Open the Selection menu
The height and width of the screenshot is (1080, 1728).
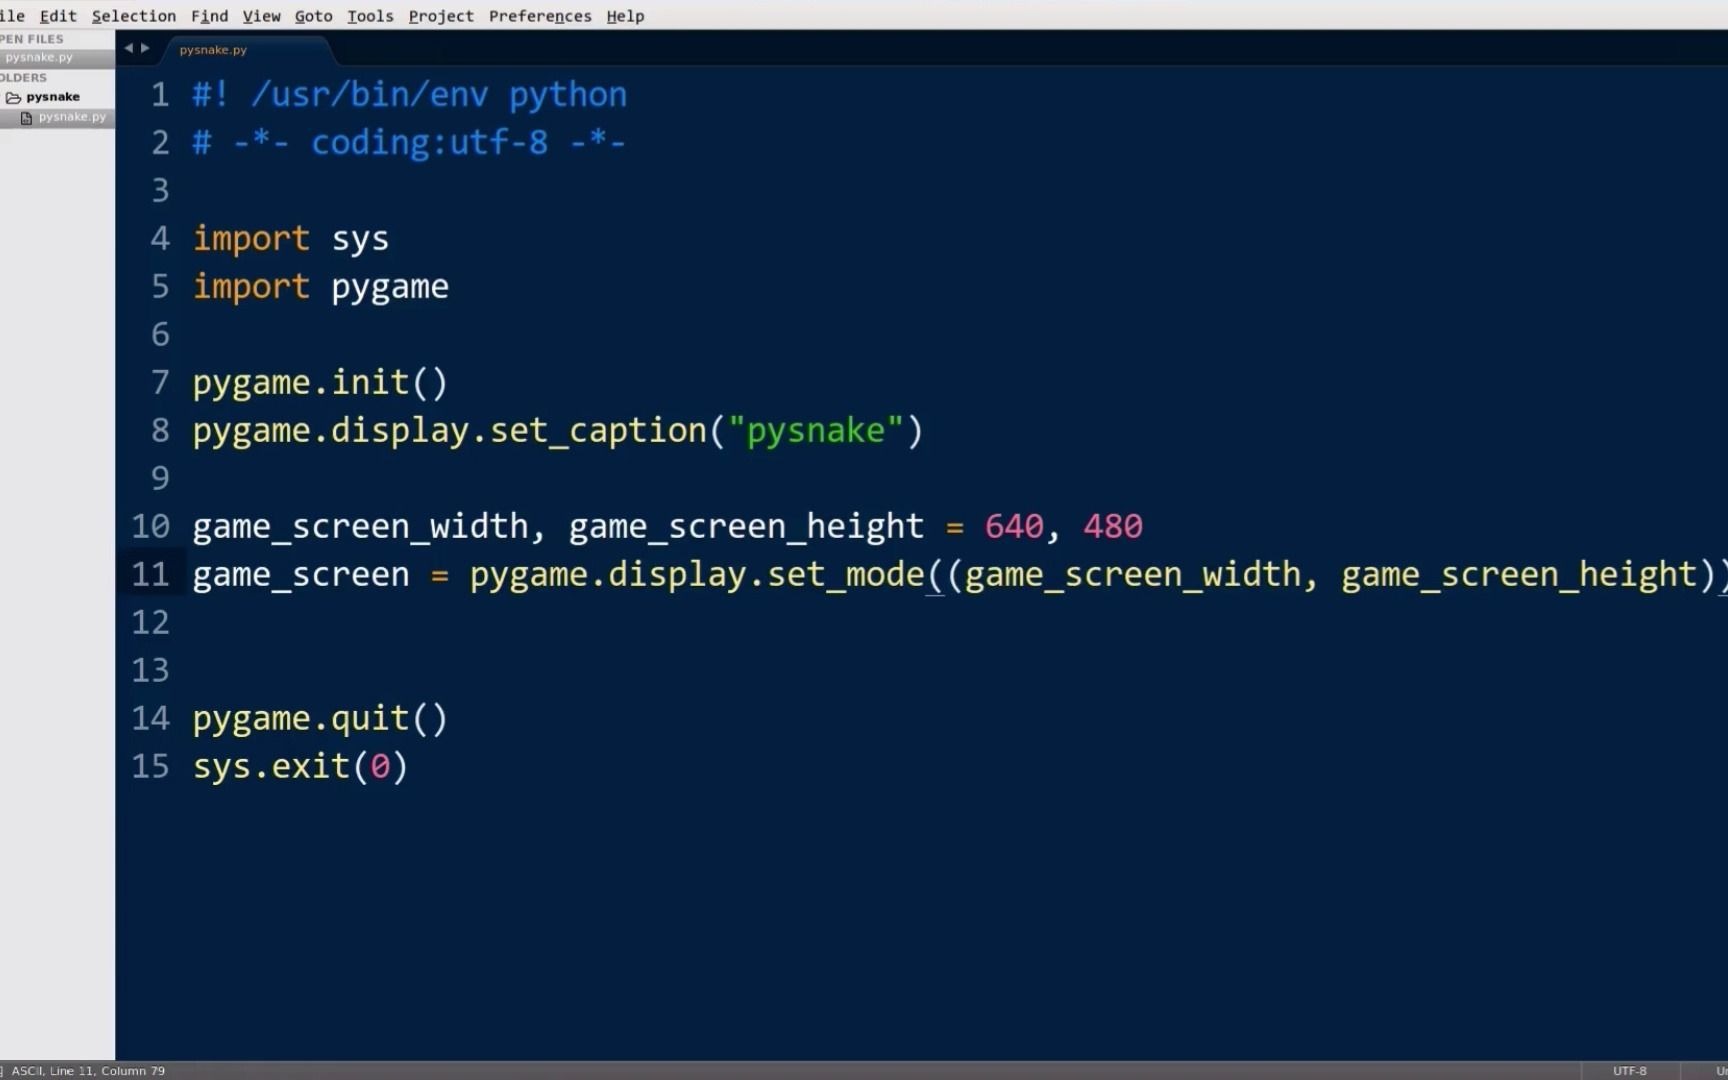pos(133,16)
